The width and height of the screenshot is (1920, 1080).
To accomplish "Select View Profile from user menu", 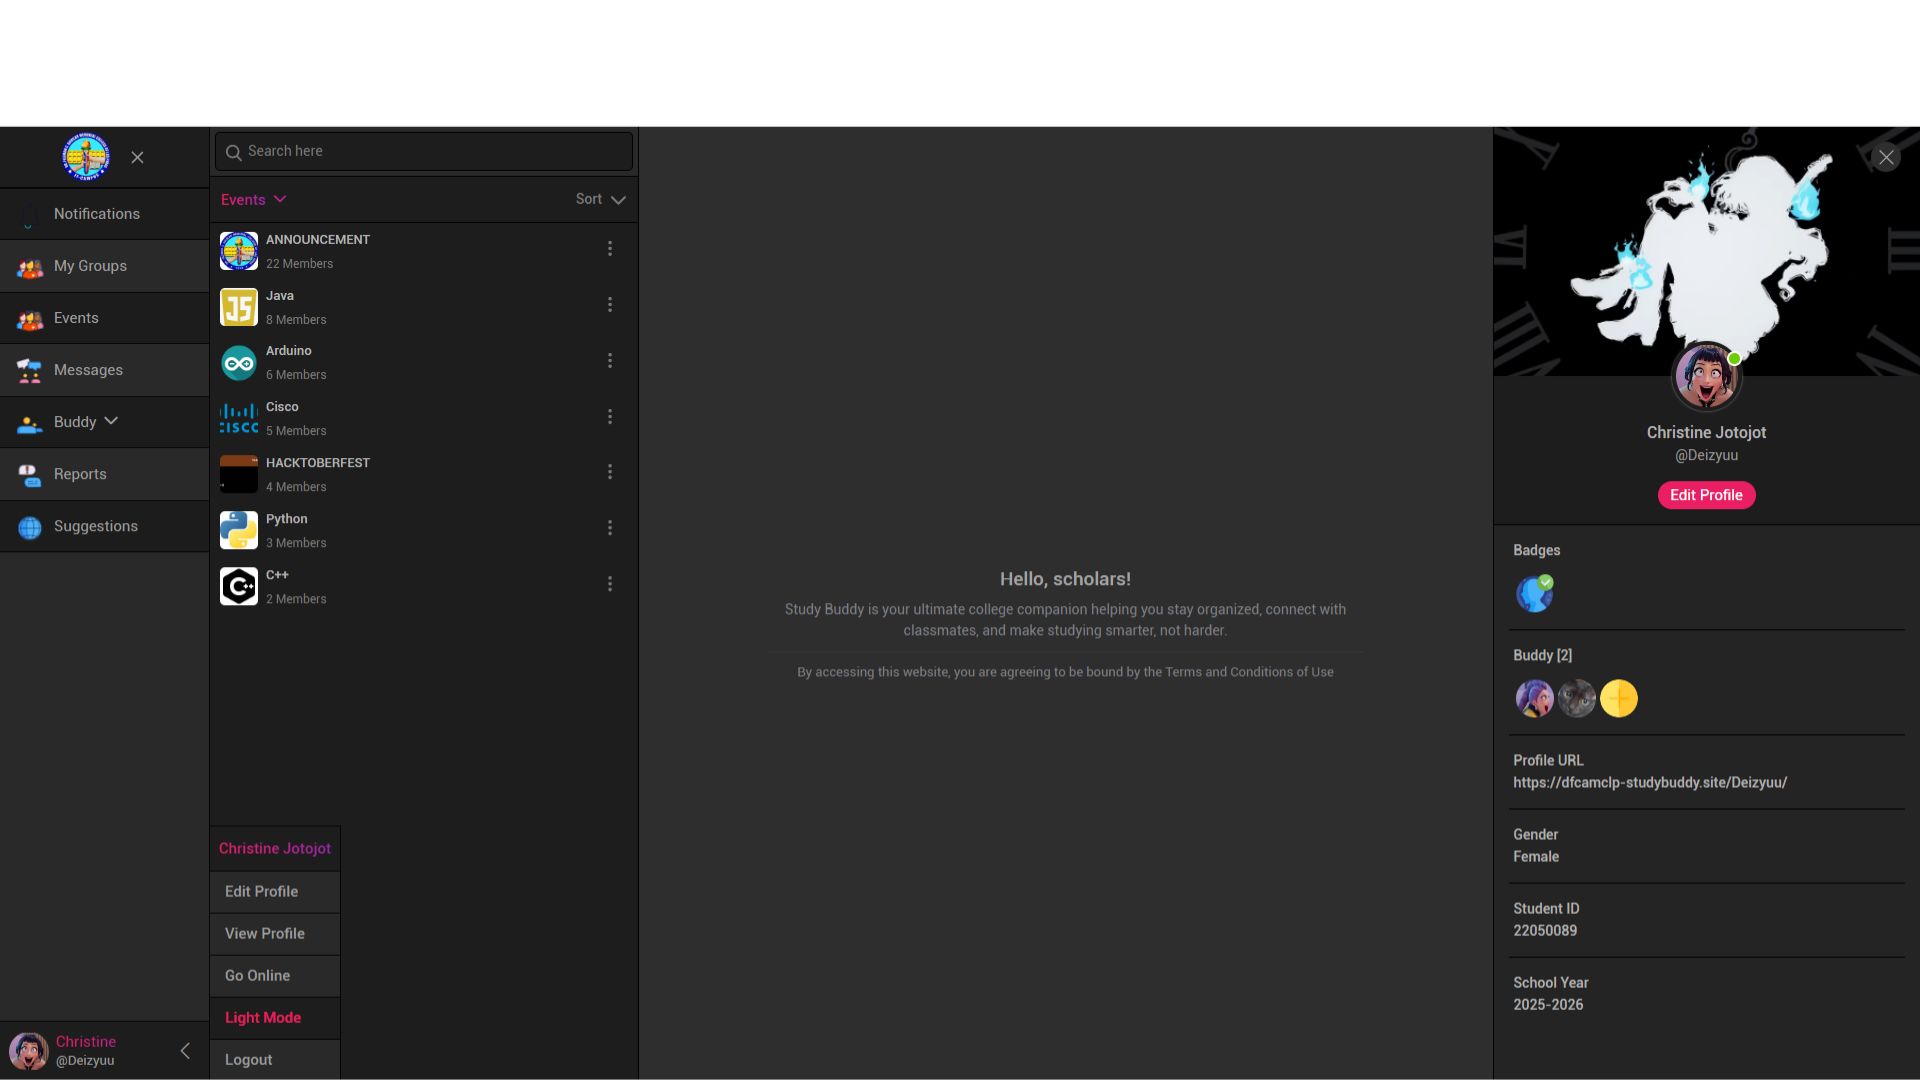I will [x=264, y=934].
